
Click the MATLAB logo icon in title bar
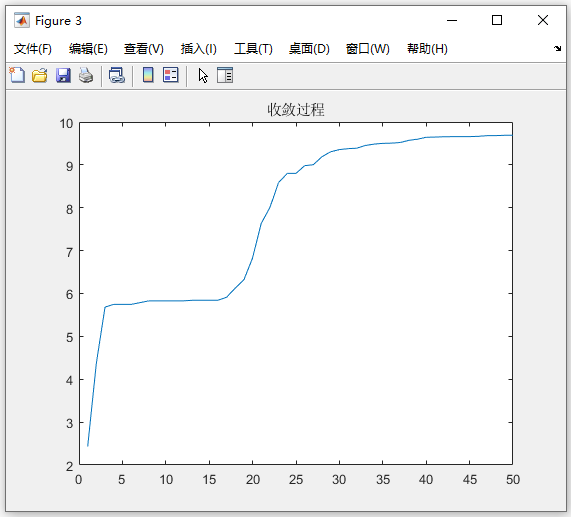point(21,20)
